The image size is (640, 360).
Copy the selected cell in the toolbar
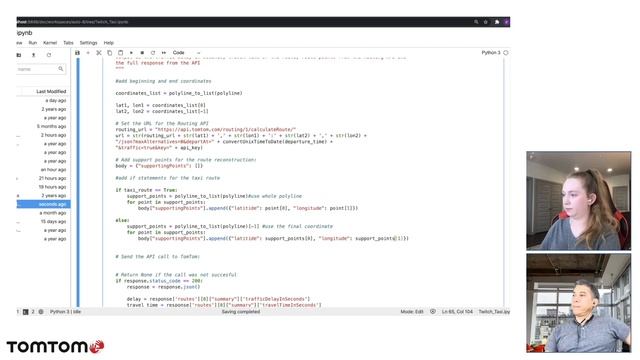(109, 53)
